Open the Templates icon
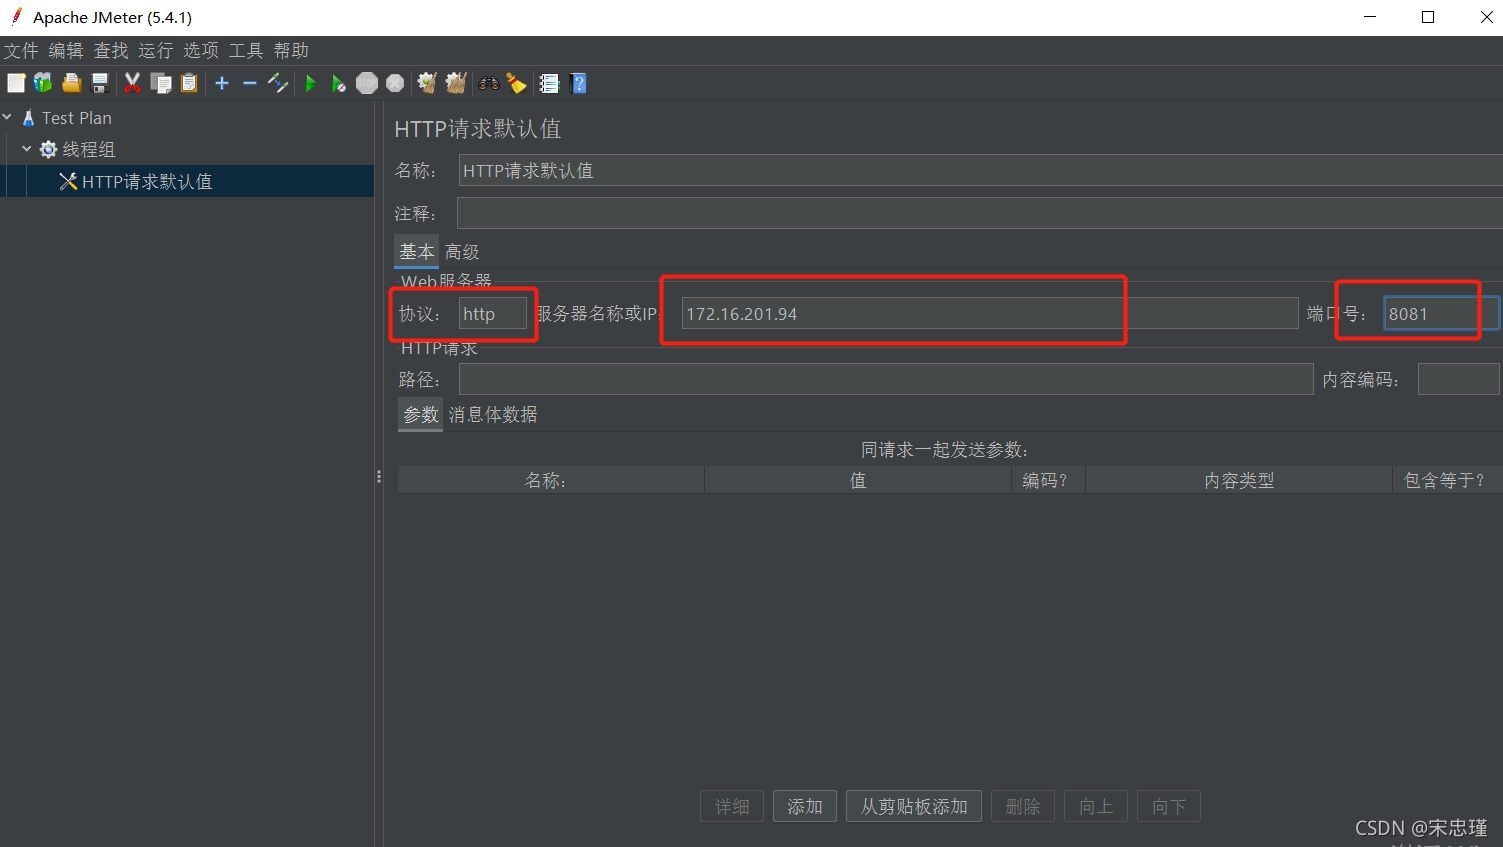Screen dimensions: 1503x847 pyautogui.click(x=43, y=83)
